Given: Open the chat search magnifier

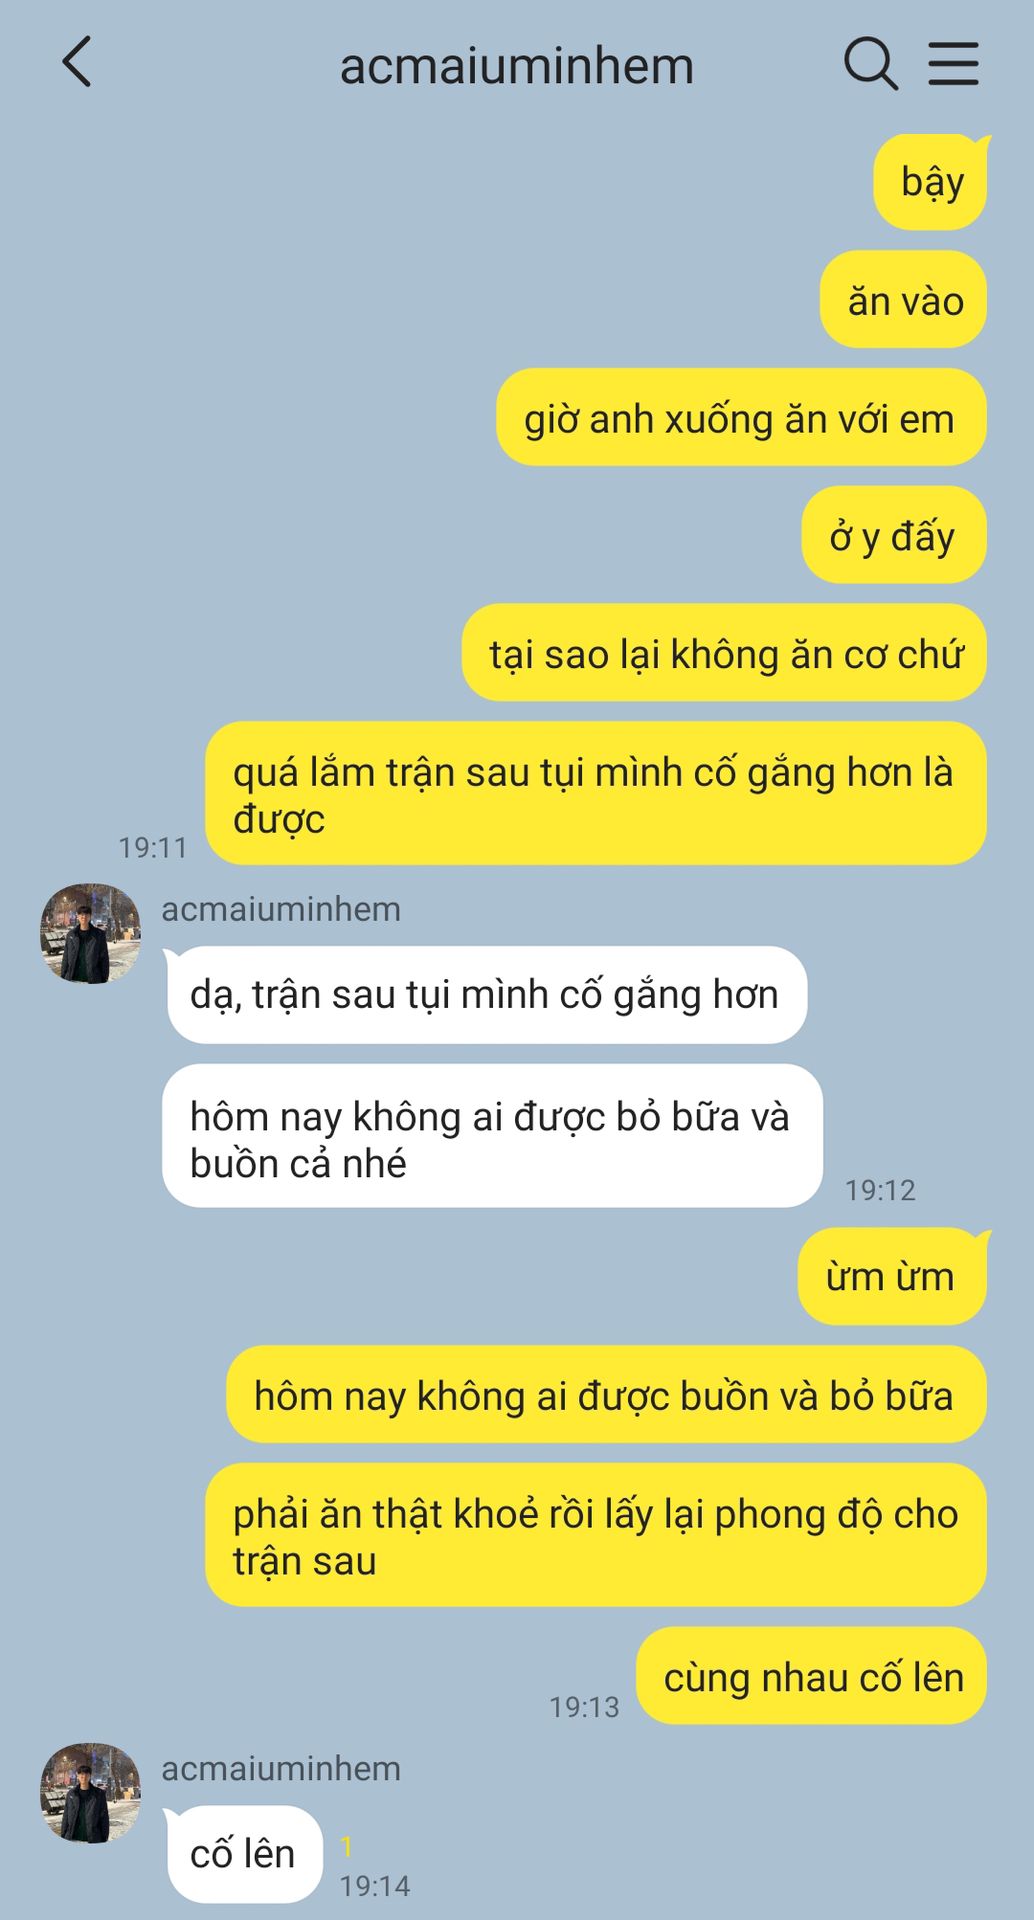Looking at the screenshot, I should coord(870,64).
